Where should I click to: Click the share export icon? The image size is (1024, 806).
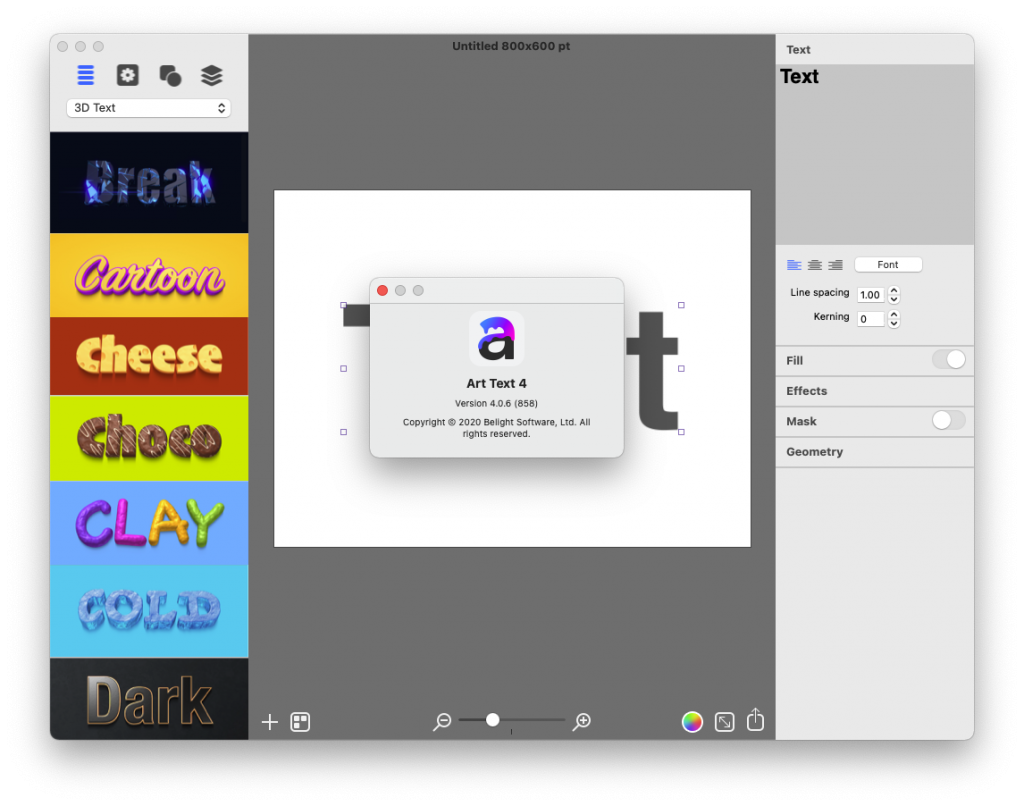click(756, 720)
